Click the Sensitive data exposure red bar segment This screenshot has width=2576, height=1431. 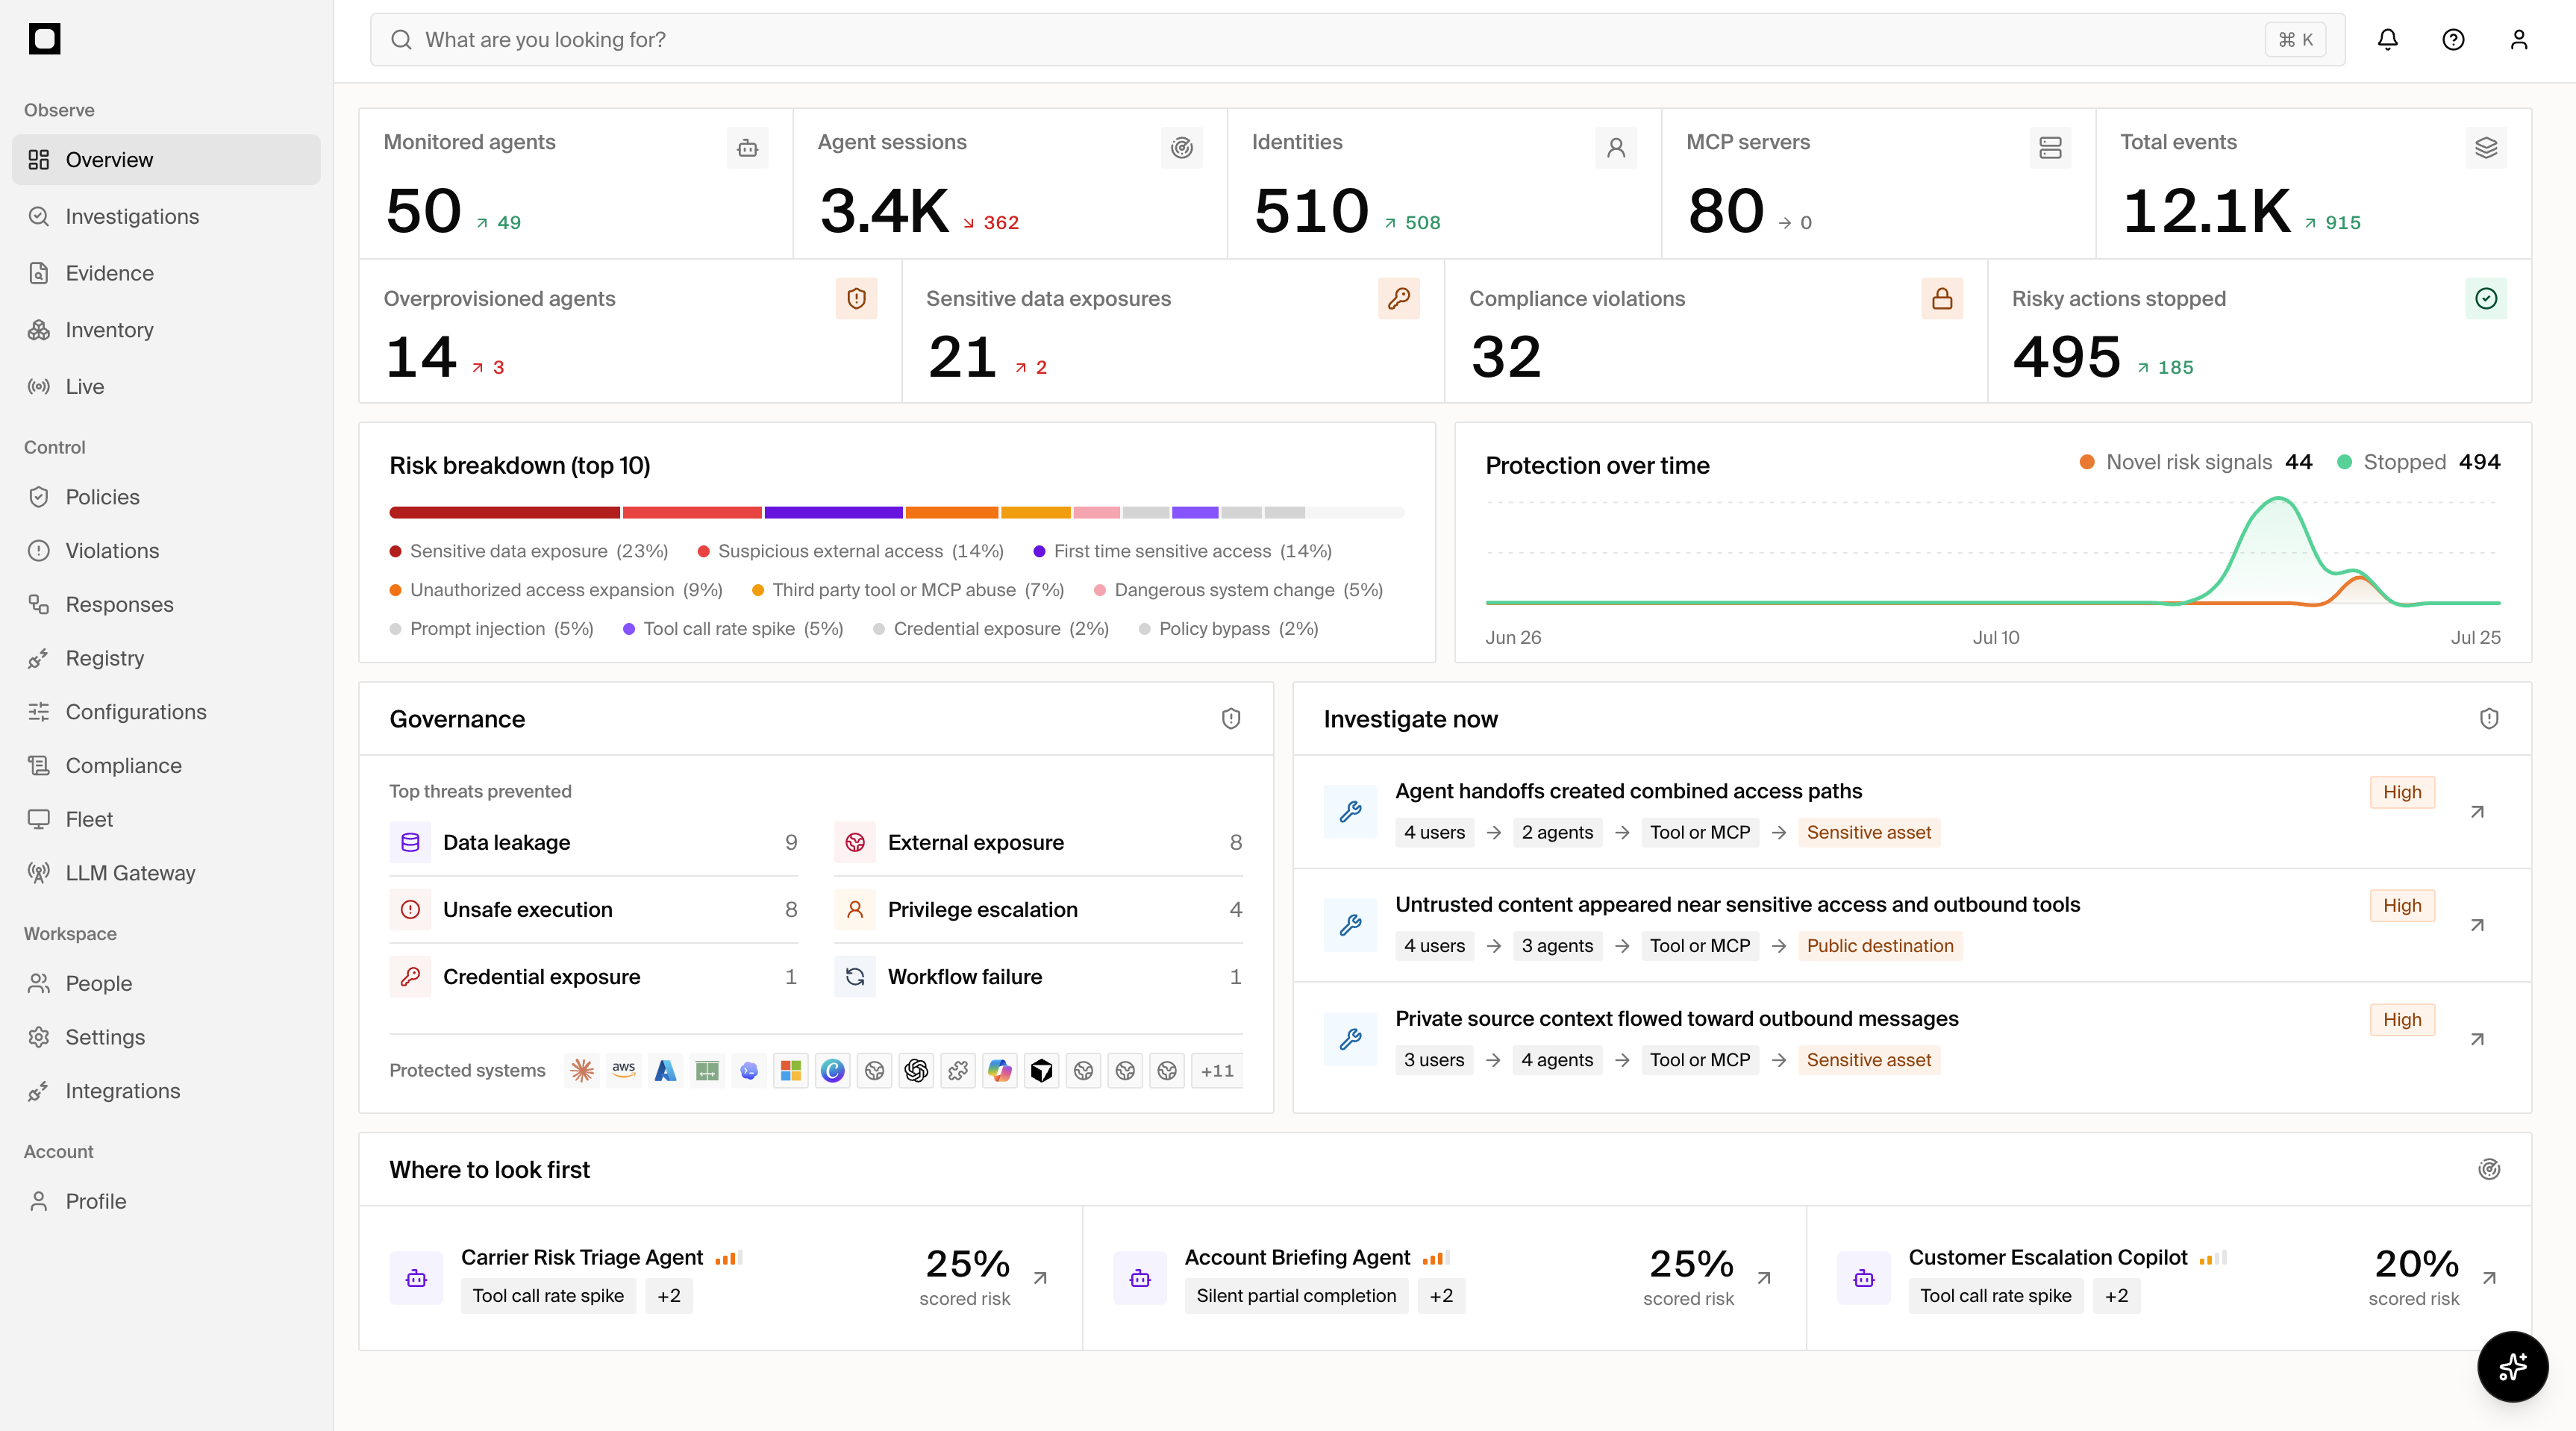pos(504,513)
